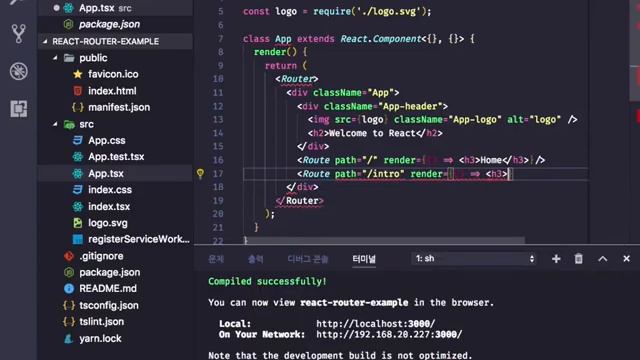Screen dimensions: 640x360
Task: Maximize the panel with the up chevron
Action: tap(602, 259)
